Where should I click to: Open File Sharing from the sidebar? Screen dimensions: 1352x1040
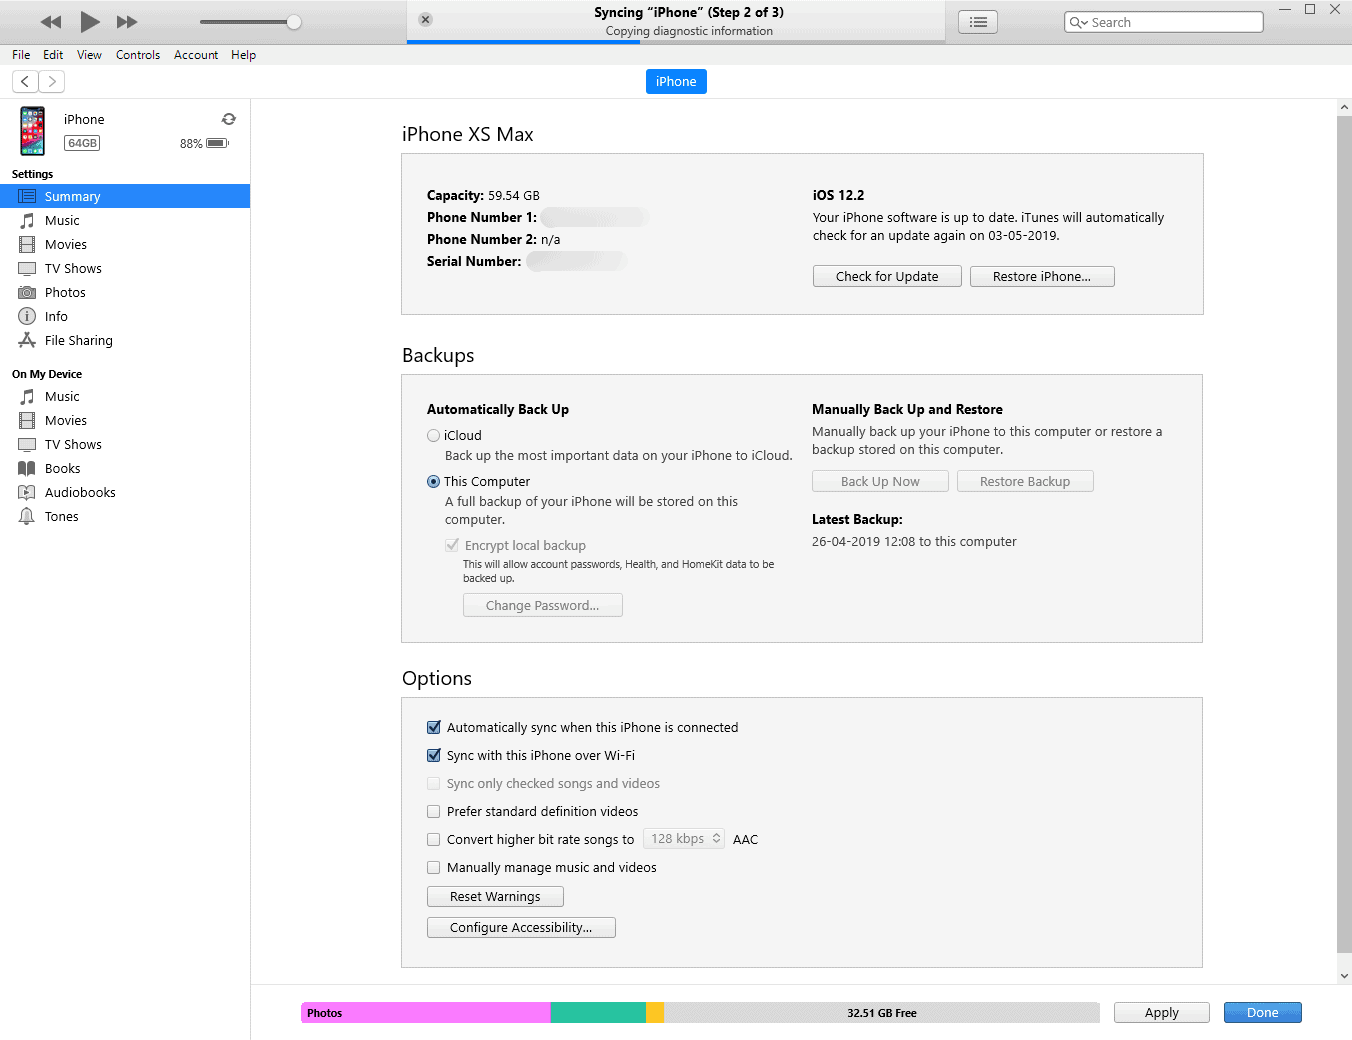coord(76,340)
